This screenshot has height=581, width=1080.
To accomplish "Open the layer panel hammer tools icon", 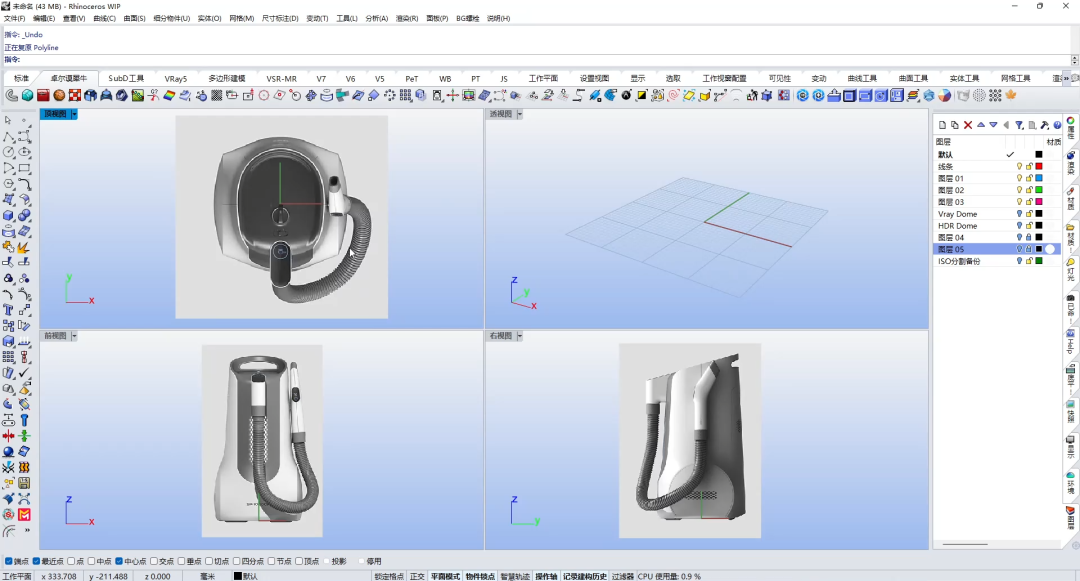I will 1045,125.
